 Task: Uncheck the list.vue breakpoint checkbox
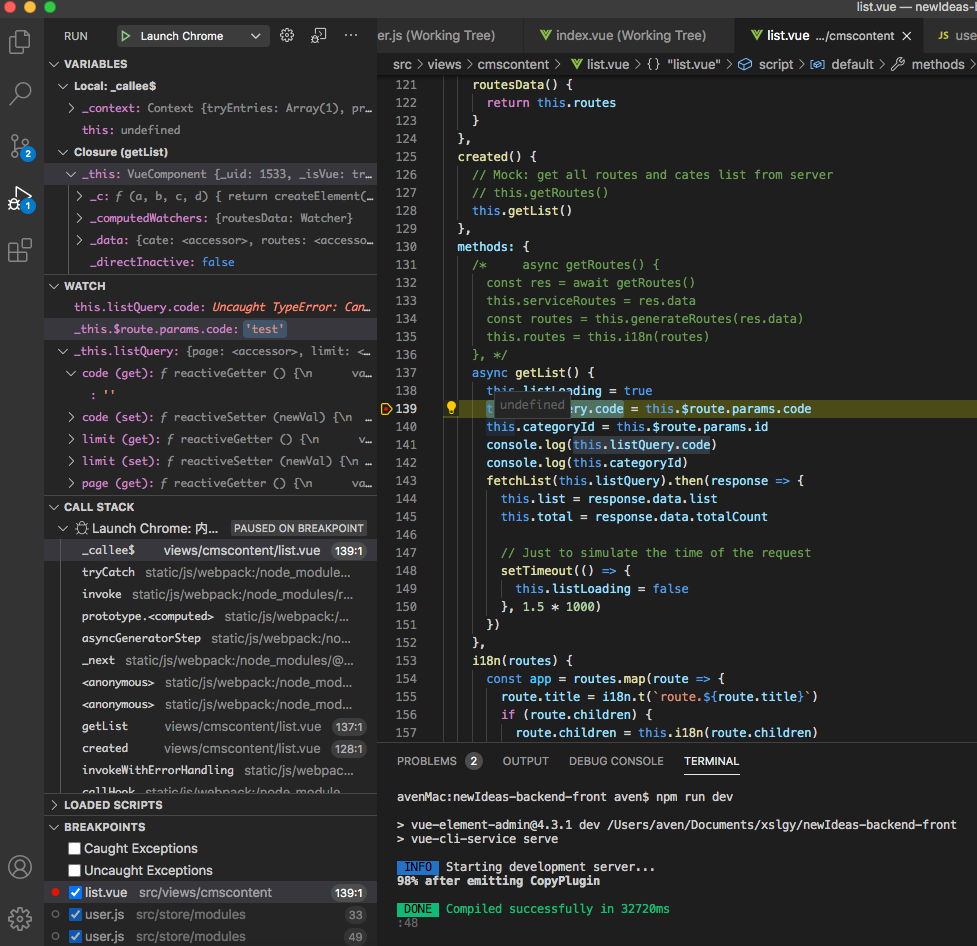75,893
